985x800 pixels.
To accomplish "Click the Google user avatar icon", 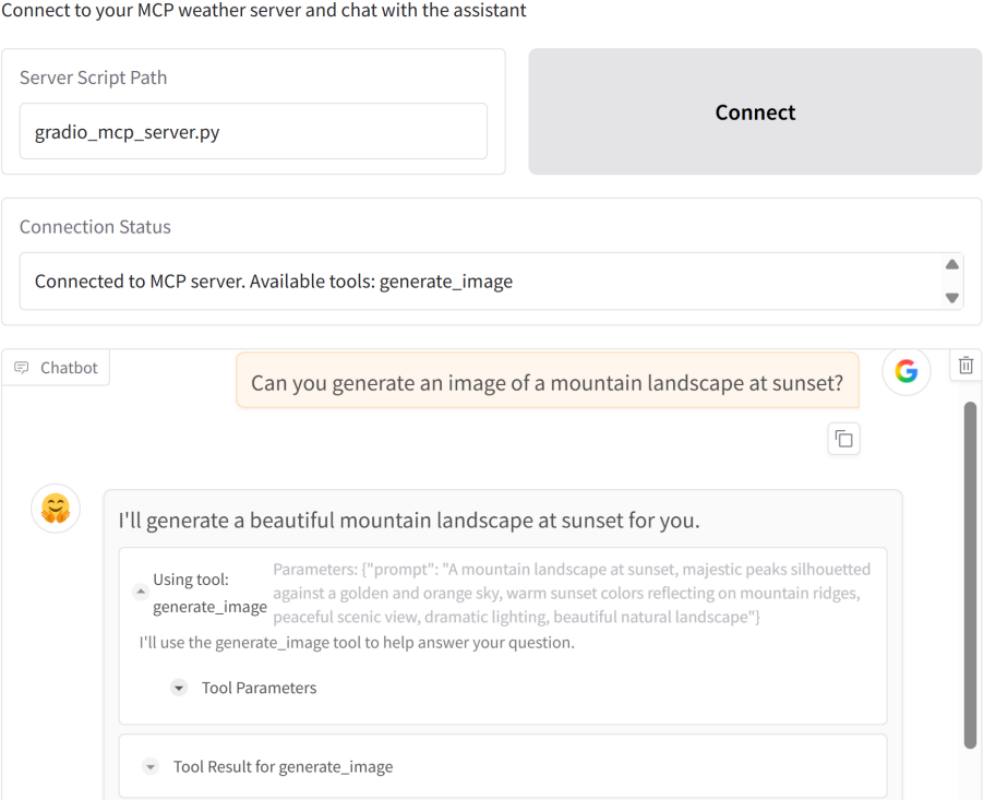I will 906,371.
